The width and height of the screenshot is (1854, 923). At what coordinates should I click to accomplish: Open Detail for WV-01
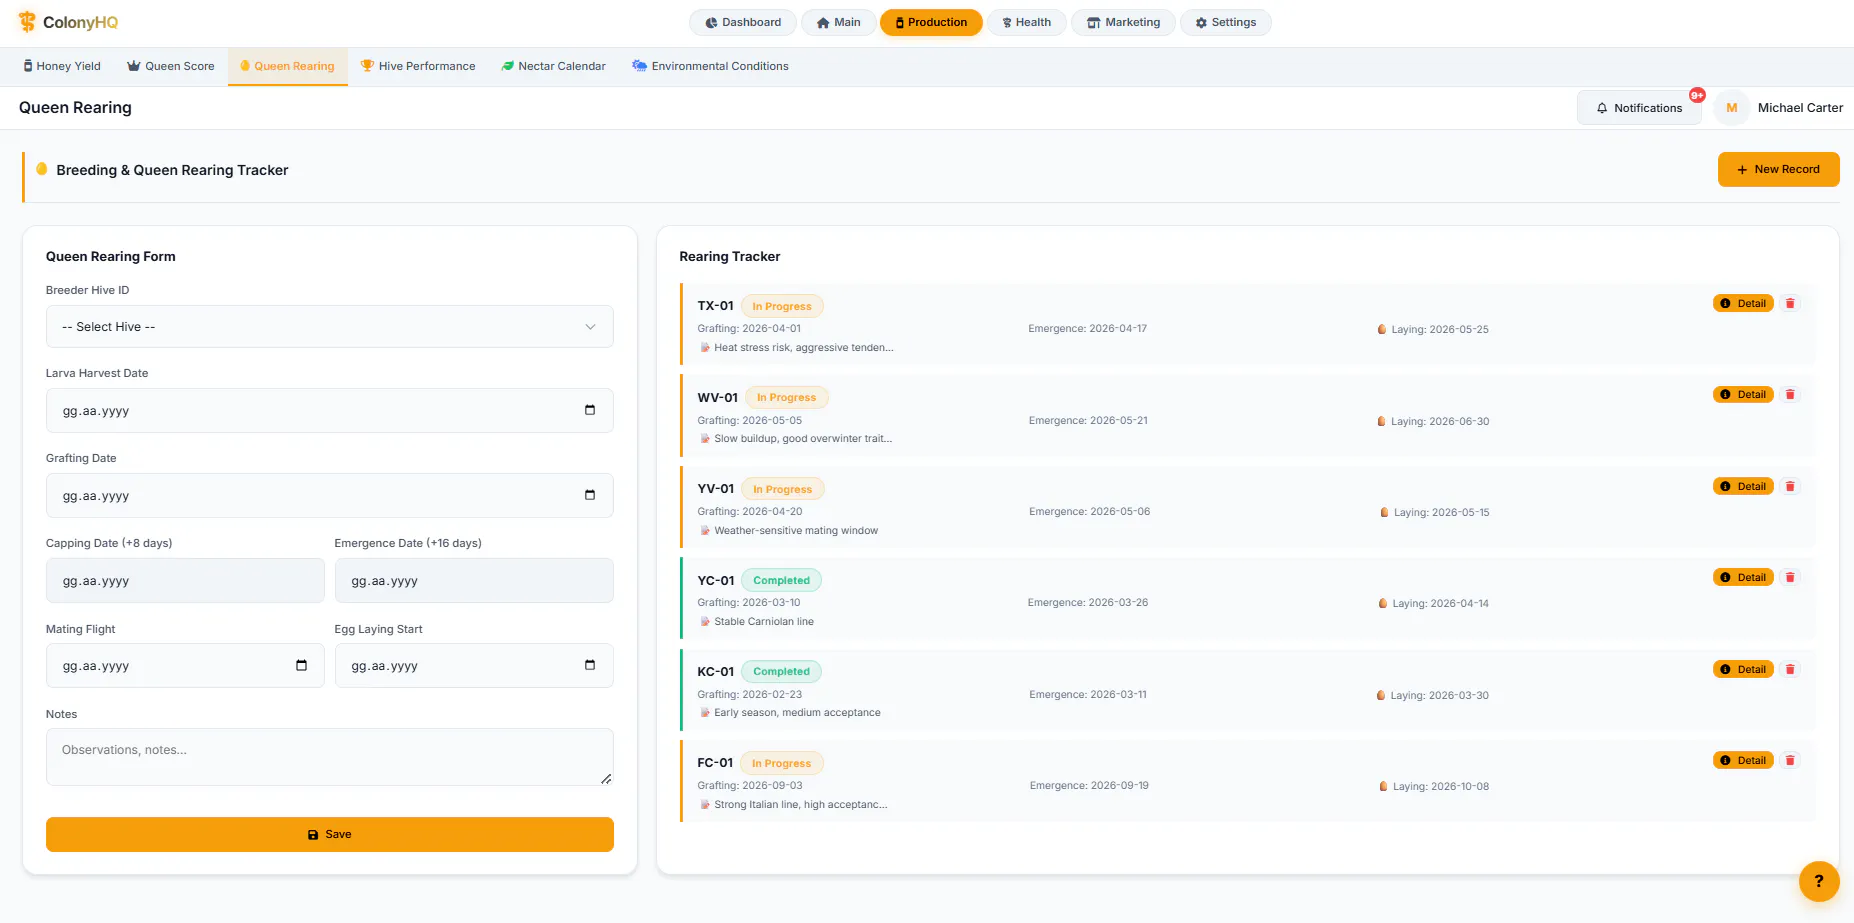click(x=1743, y=394)
